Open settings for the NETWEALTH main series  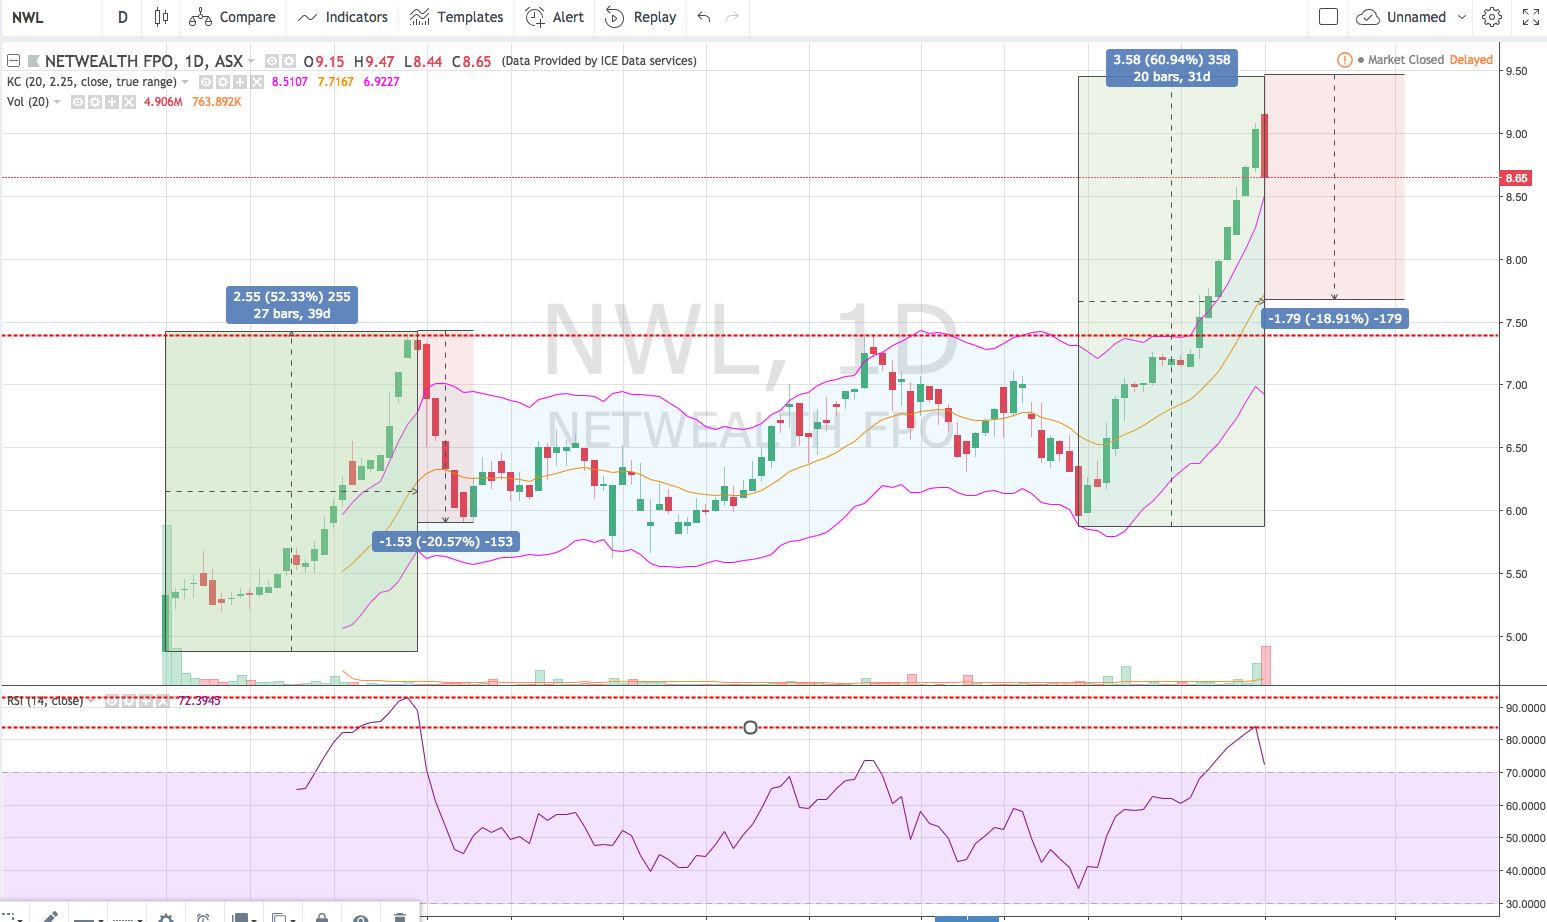point(288,61)
